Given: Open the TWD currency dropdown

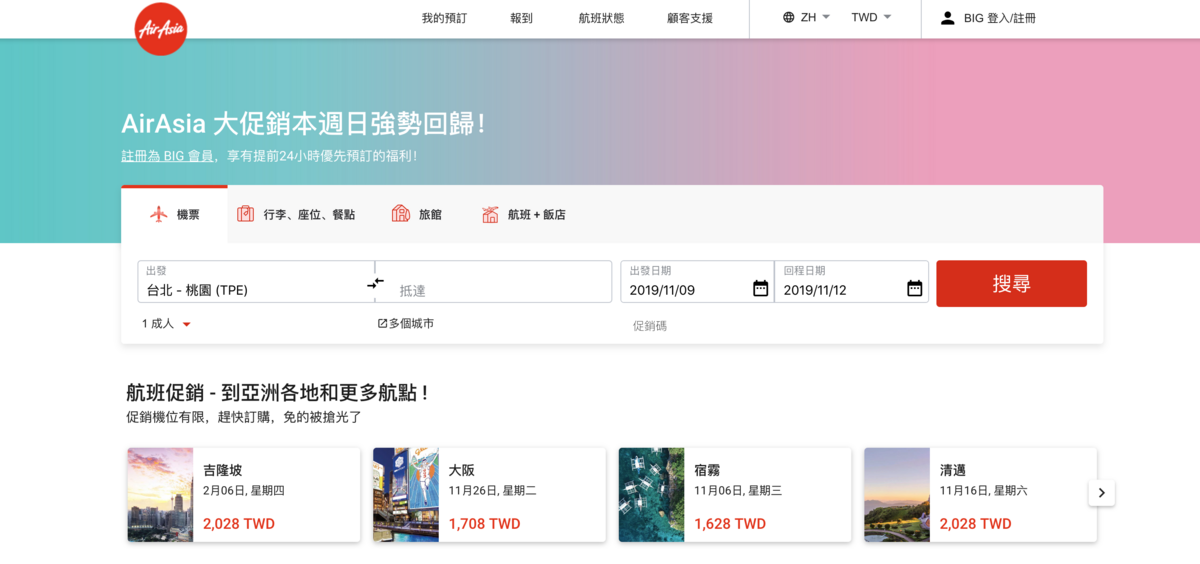Looking at the screenshot, I should [871, 17].
